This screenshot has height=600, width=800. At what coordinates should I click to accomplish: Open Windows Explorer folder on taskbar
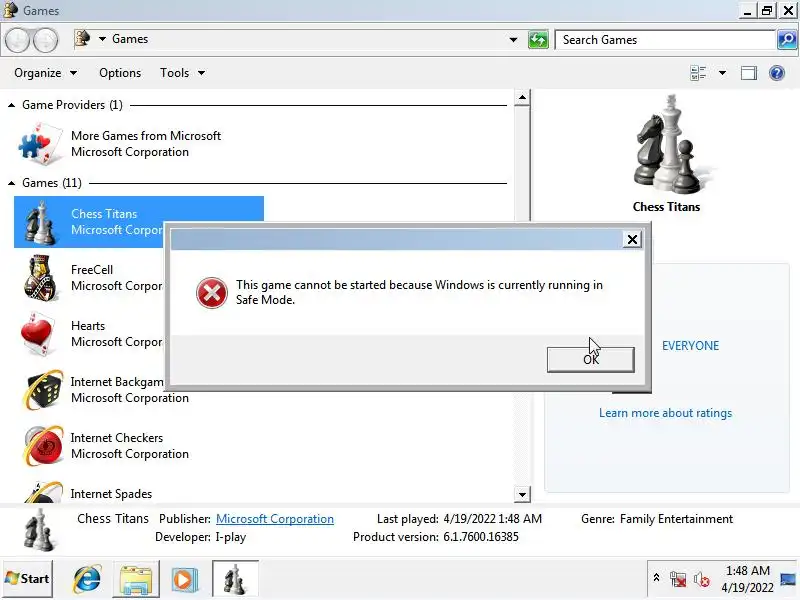coord(136,579)
